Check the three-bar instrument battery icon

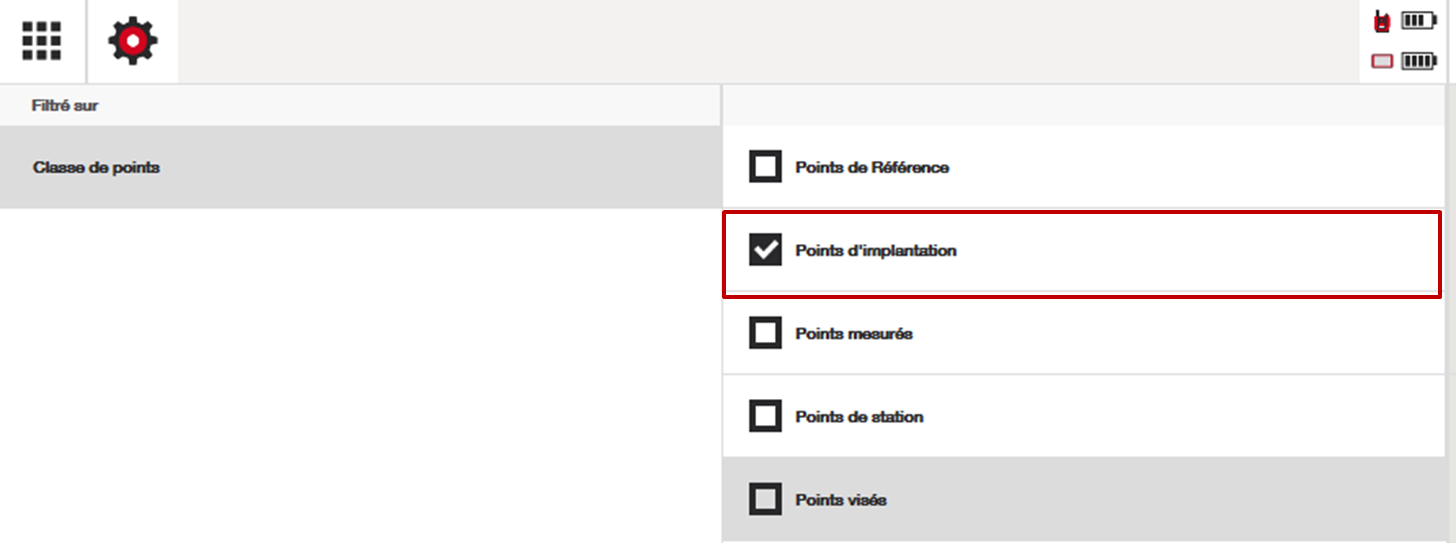[1418, 20]
